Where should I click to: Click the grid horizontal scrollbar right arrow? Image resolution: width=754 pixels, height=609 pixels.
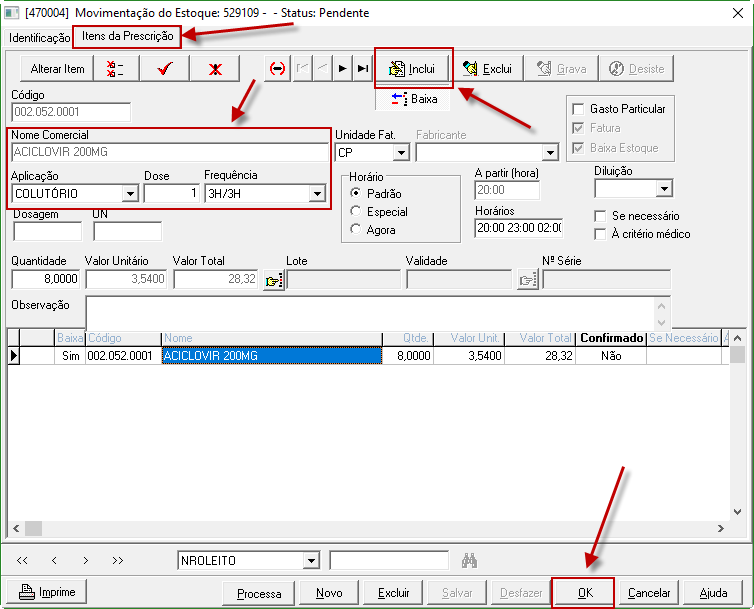coord(721,528)
